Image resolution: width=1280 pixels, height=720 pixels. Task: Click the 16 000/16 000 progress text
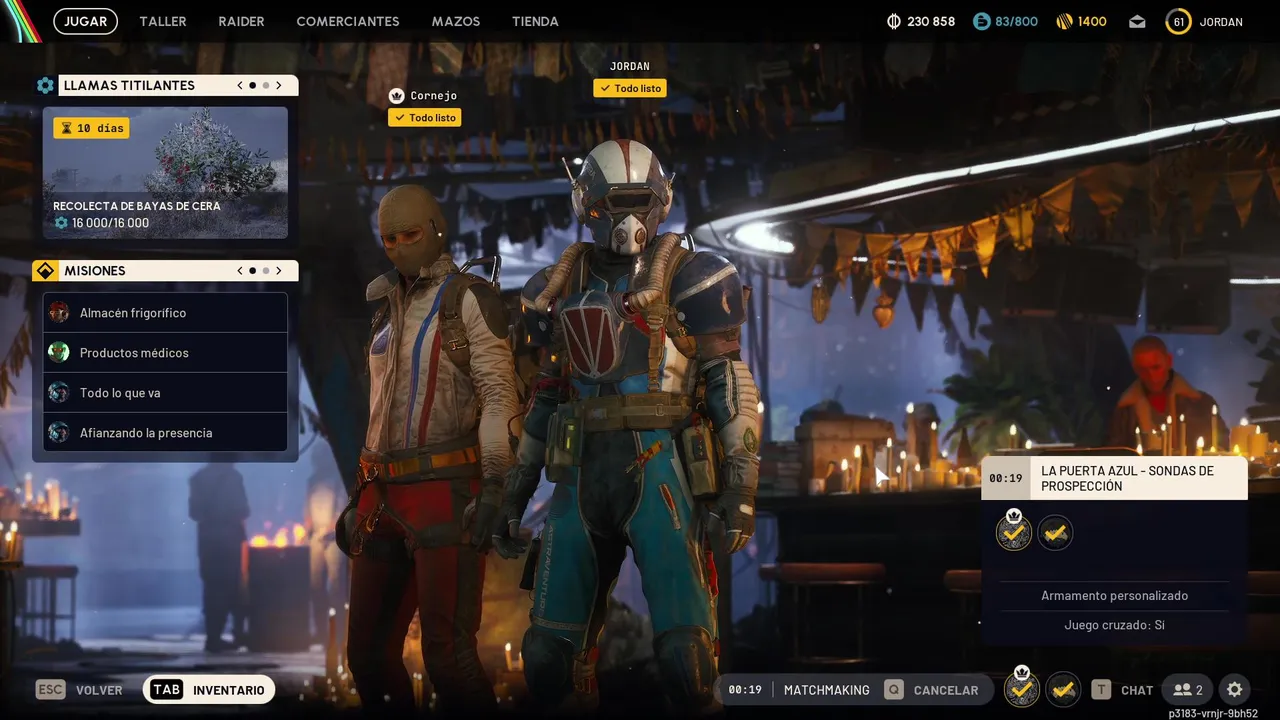tap(110, 223)
